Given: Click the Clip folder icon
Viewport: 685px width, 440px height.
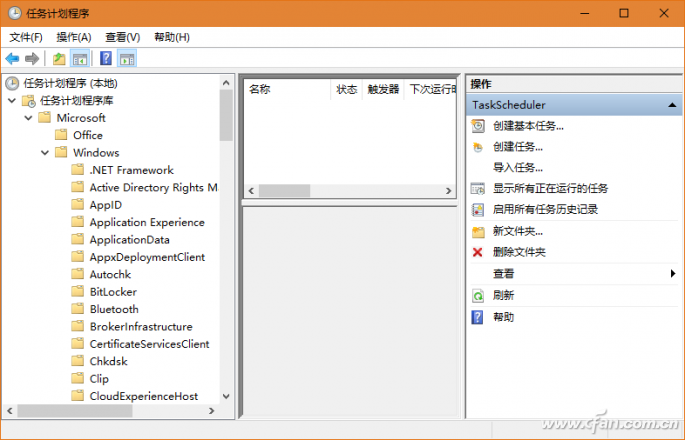Looking at the screenshot, I should tap(78, 378).
